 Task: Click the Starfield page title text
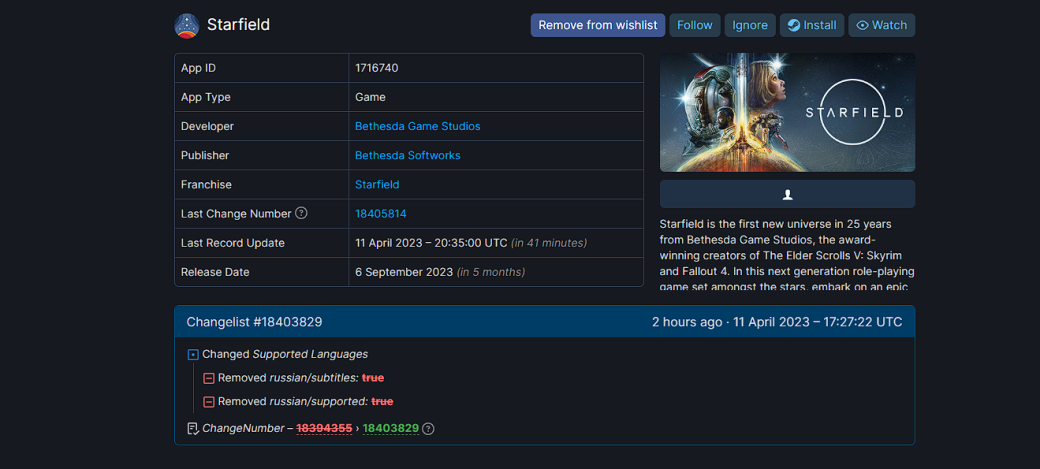tap(238, 25)
